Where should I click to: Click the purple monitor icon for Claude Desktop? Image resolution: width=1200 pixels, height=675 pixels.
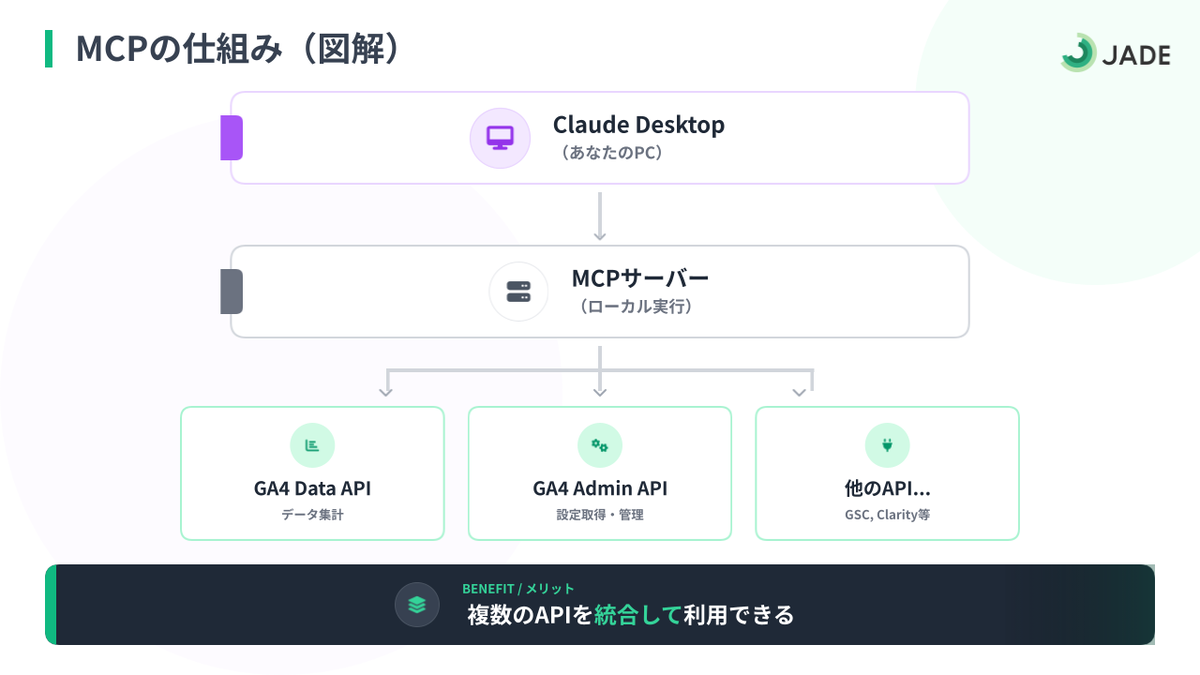point(500,138)
